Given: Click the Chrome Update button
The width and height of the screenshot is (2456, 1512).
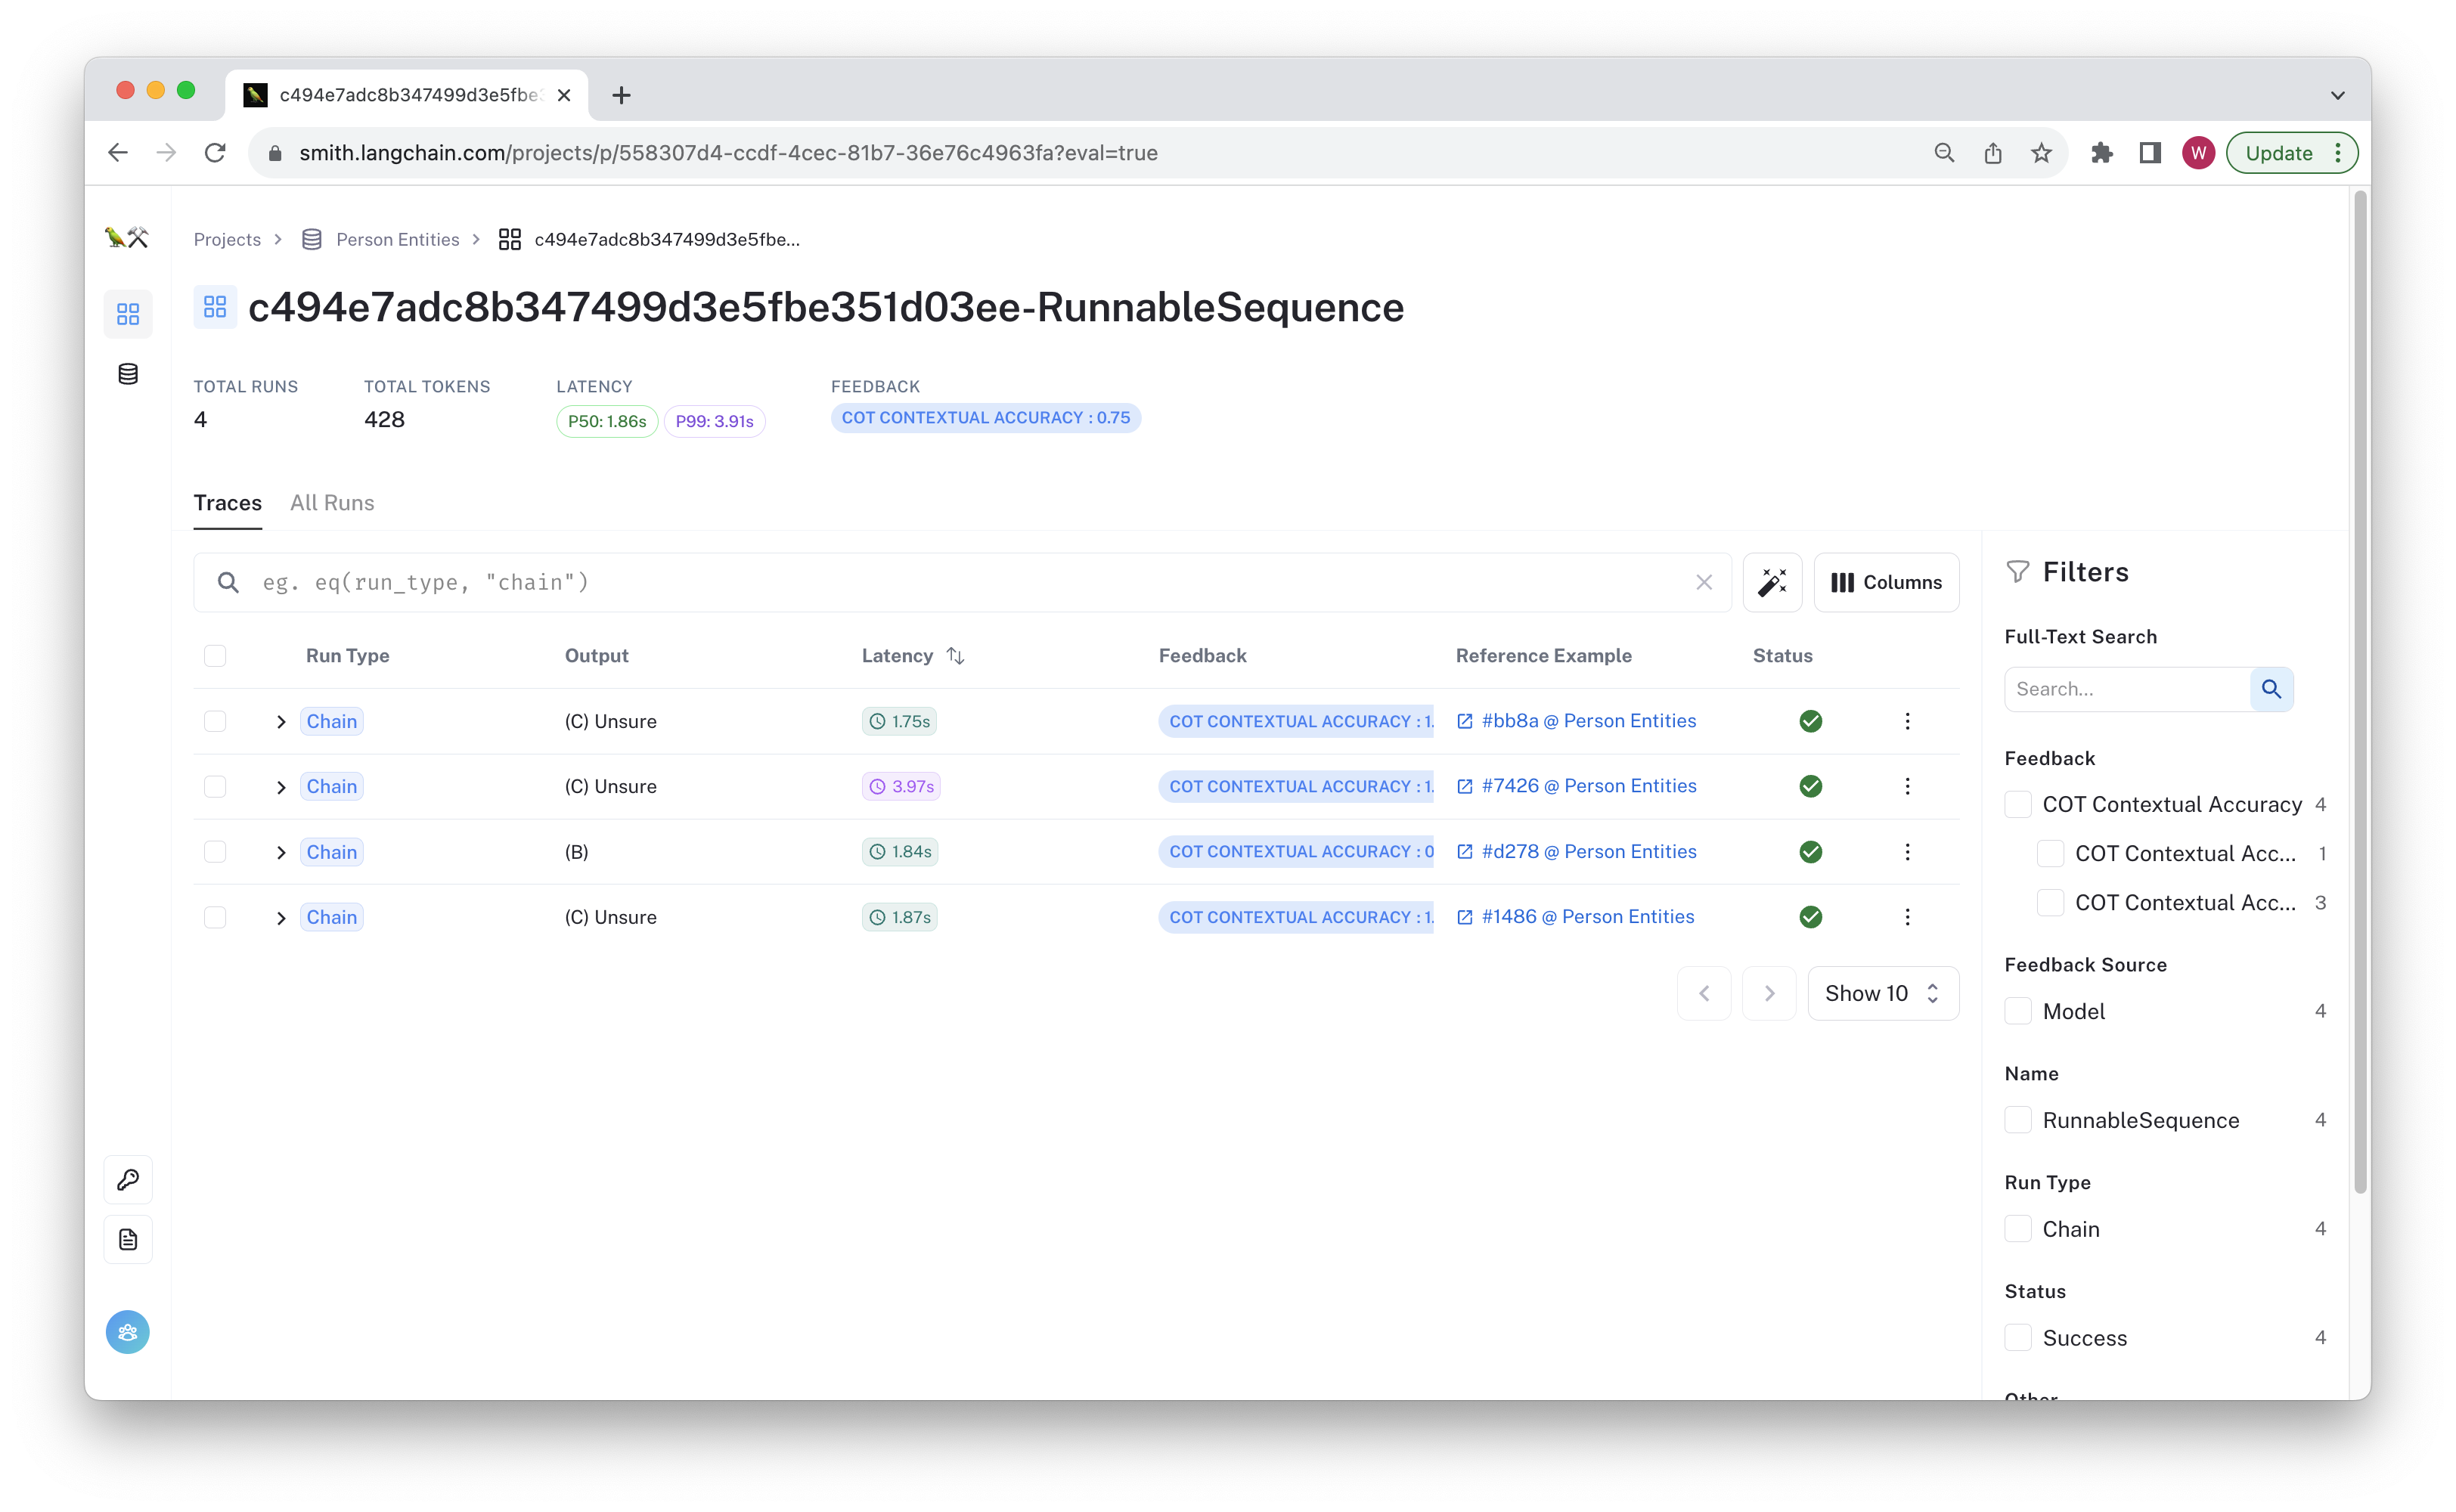Looking at the screenshot, I should [2279, 153].
